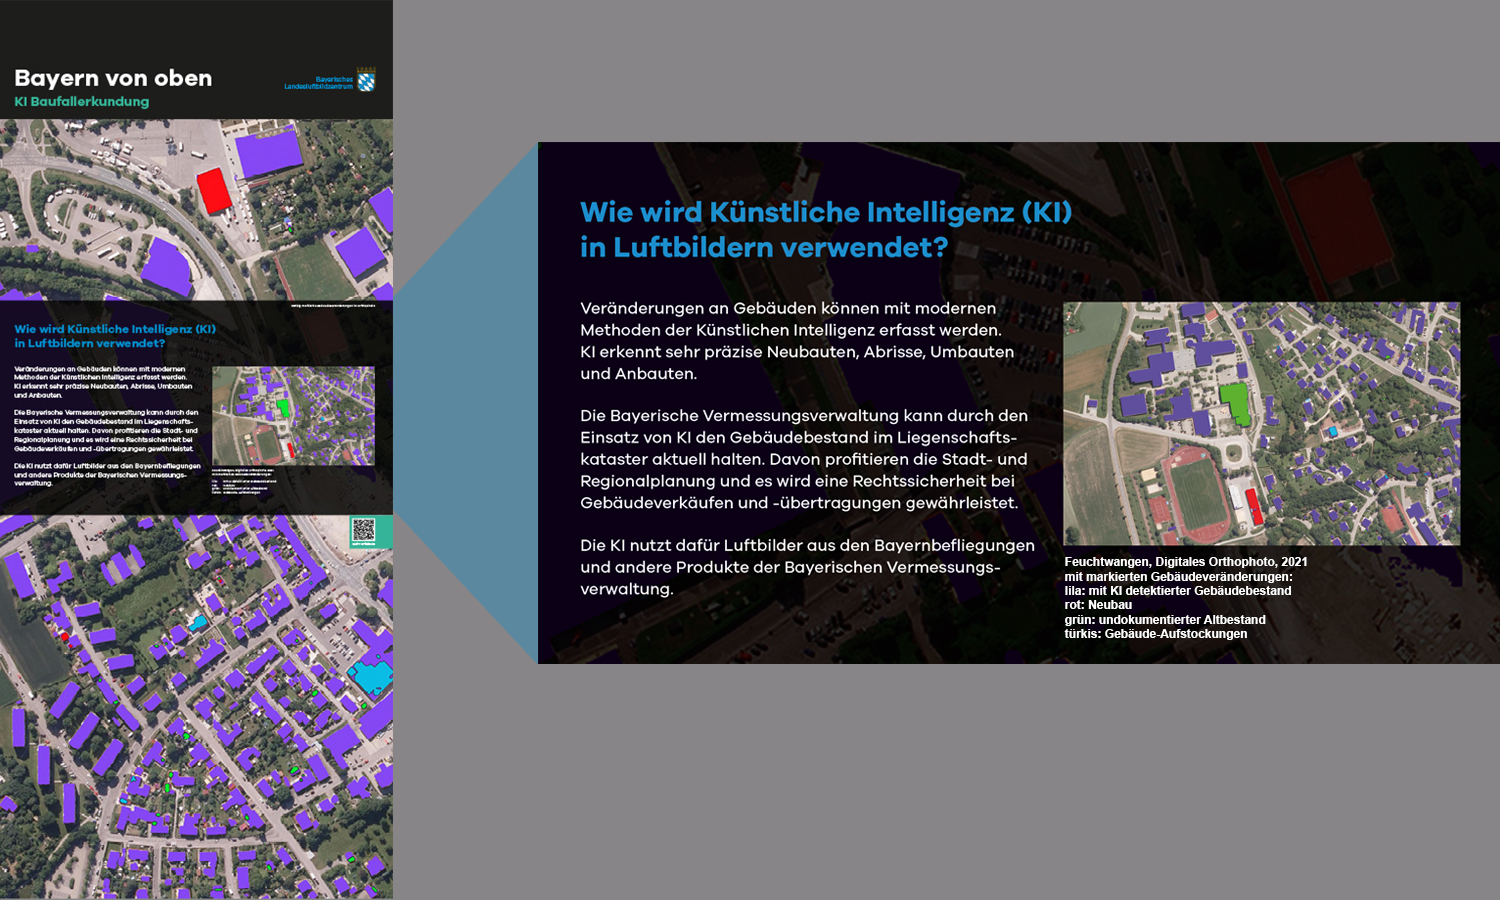Click the enlarged heading about Künstliche Intelligenz
The height and width of the screenshot is (900, 1500).
coord(825,229)
